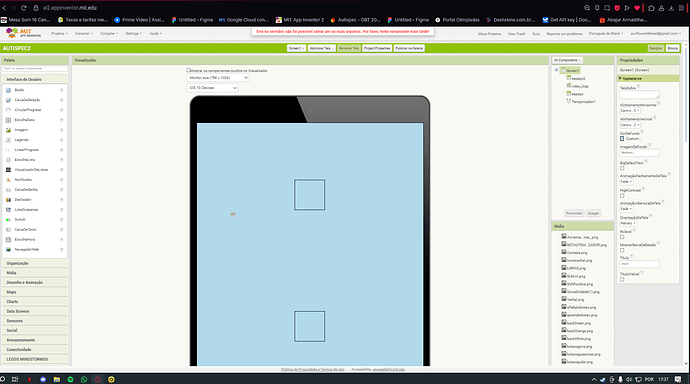The image size is (690, 384).
Task: Click the CorDeFundo color swatch
Action: click(x=622, y=139)
